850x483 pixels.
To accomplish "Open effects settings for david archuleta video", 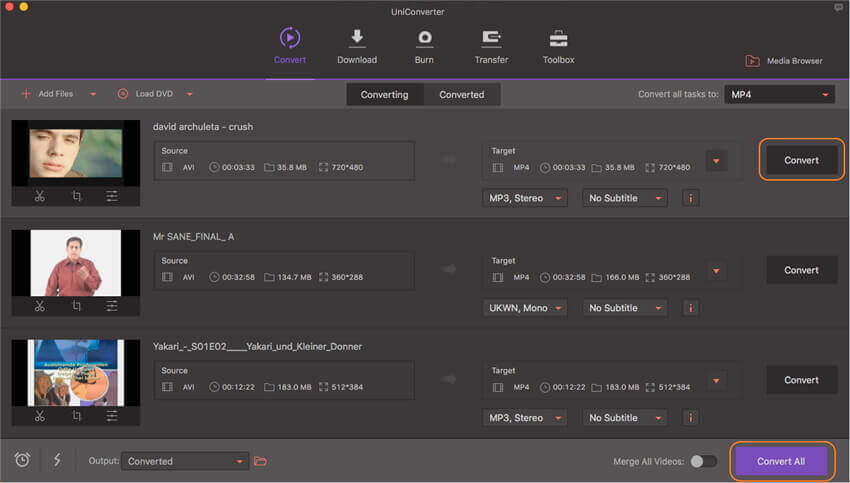I will coord(112,196).
